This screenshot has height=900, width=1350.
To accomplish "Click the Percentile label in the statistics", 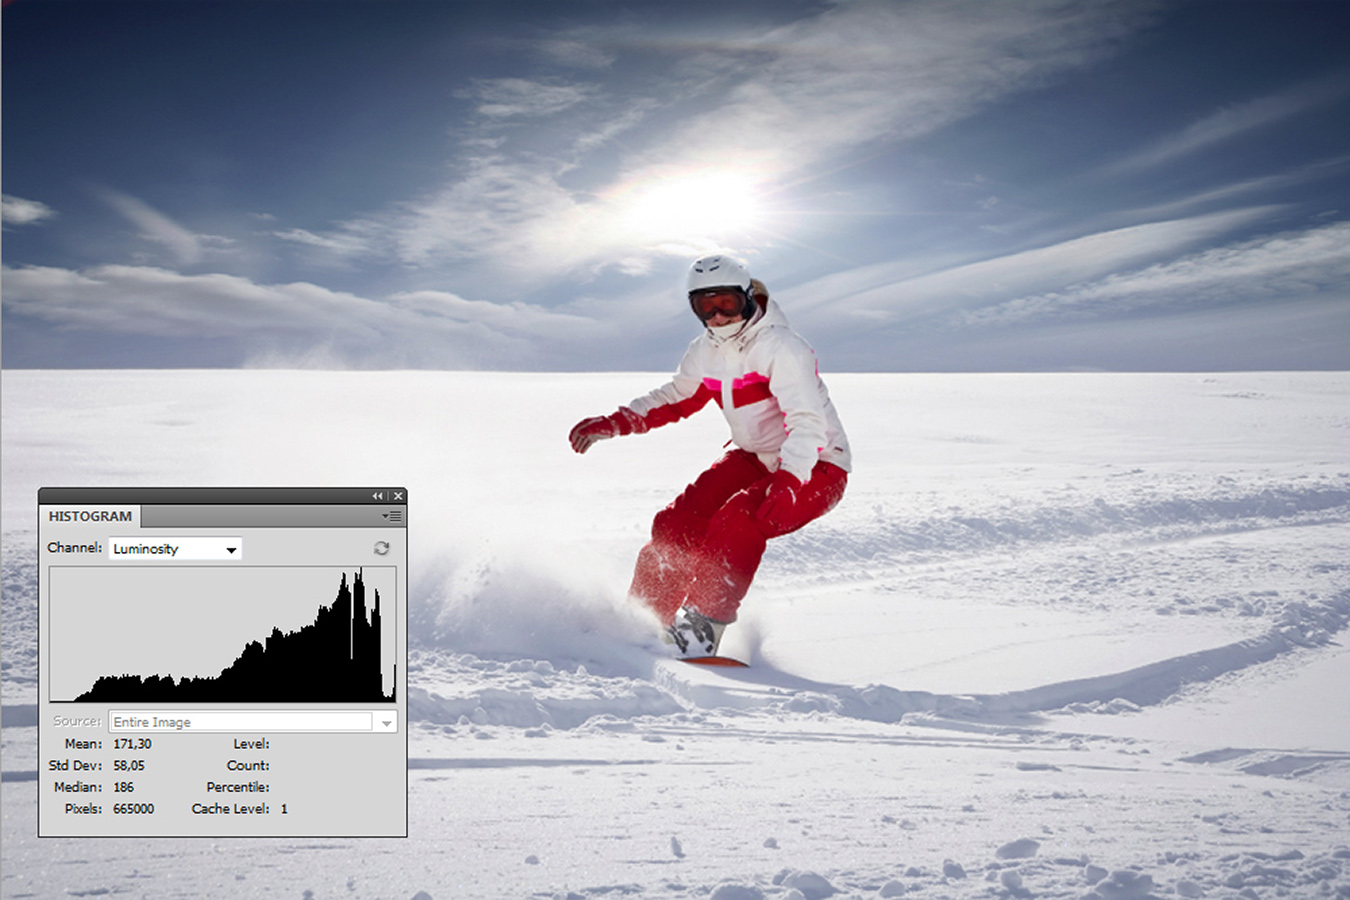I will pyautogui.click(x=237, y=788).
